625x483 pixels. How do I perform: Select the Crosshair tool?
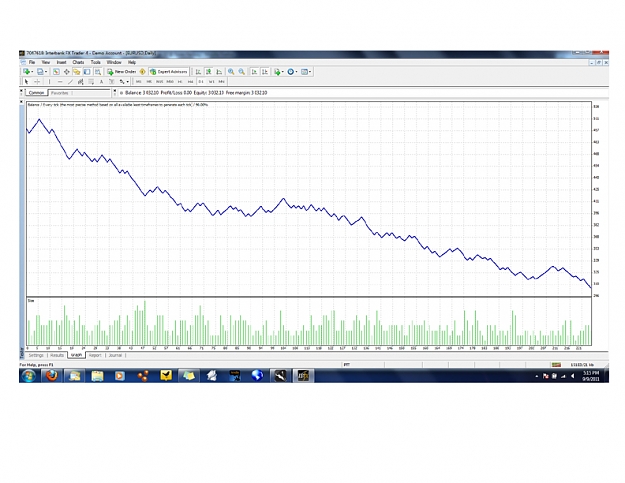[x=37, y=82]
